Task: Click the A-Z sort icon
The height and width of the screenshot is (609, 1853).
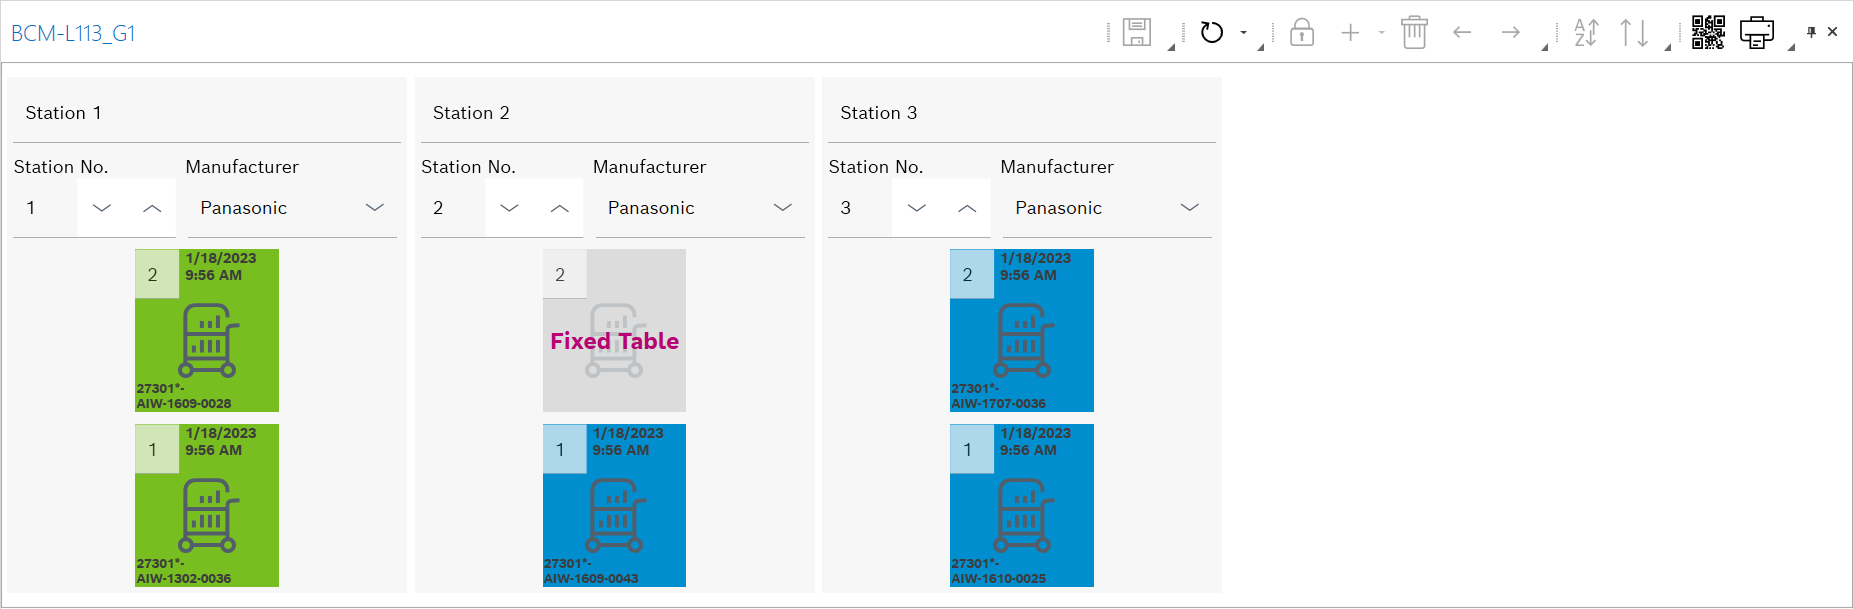Action: pyautogui.click(x=1586, y=33)
